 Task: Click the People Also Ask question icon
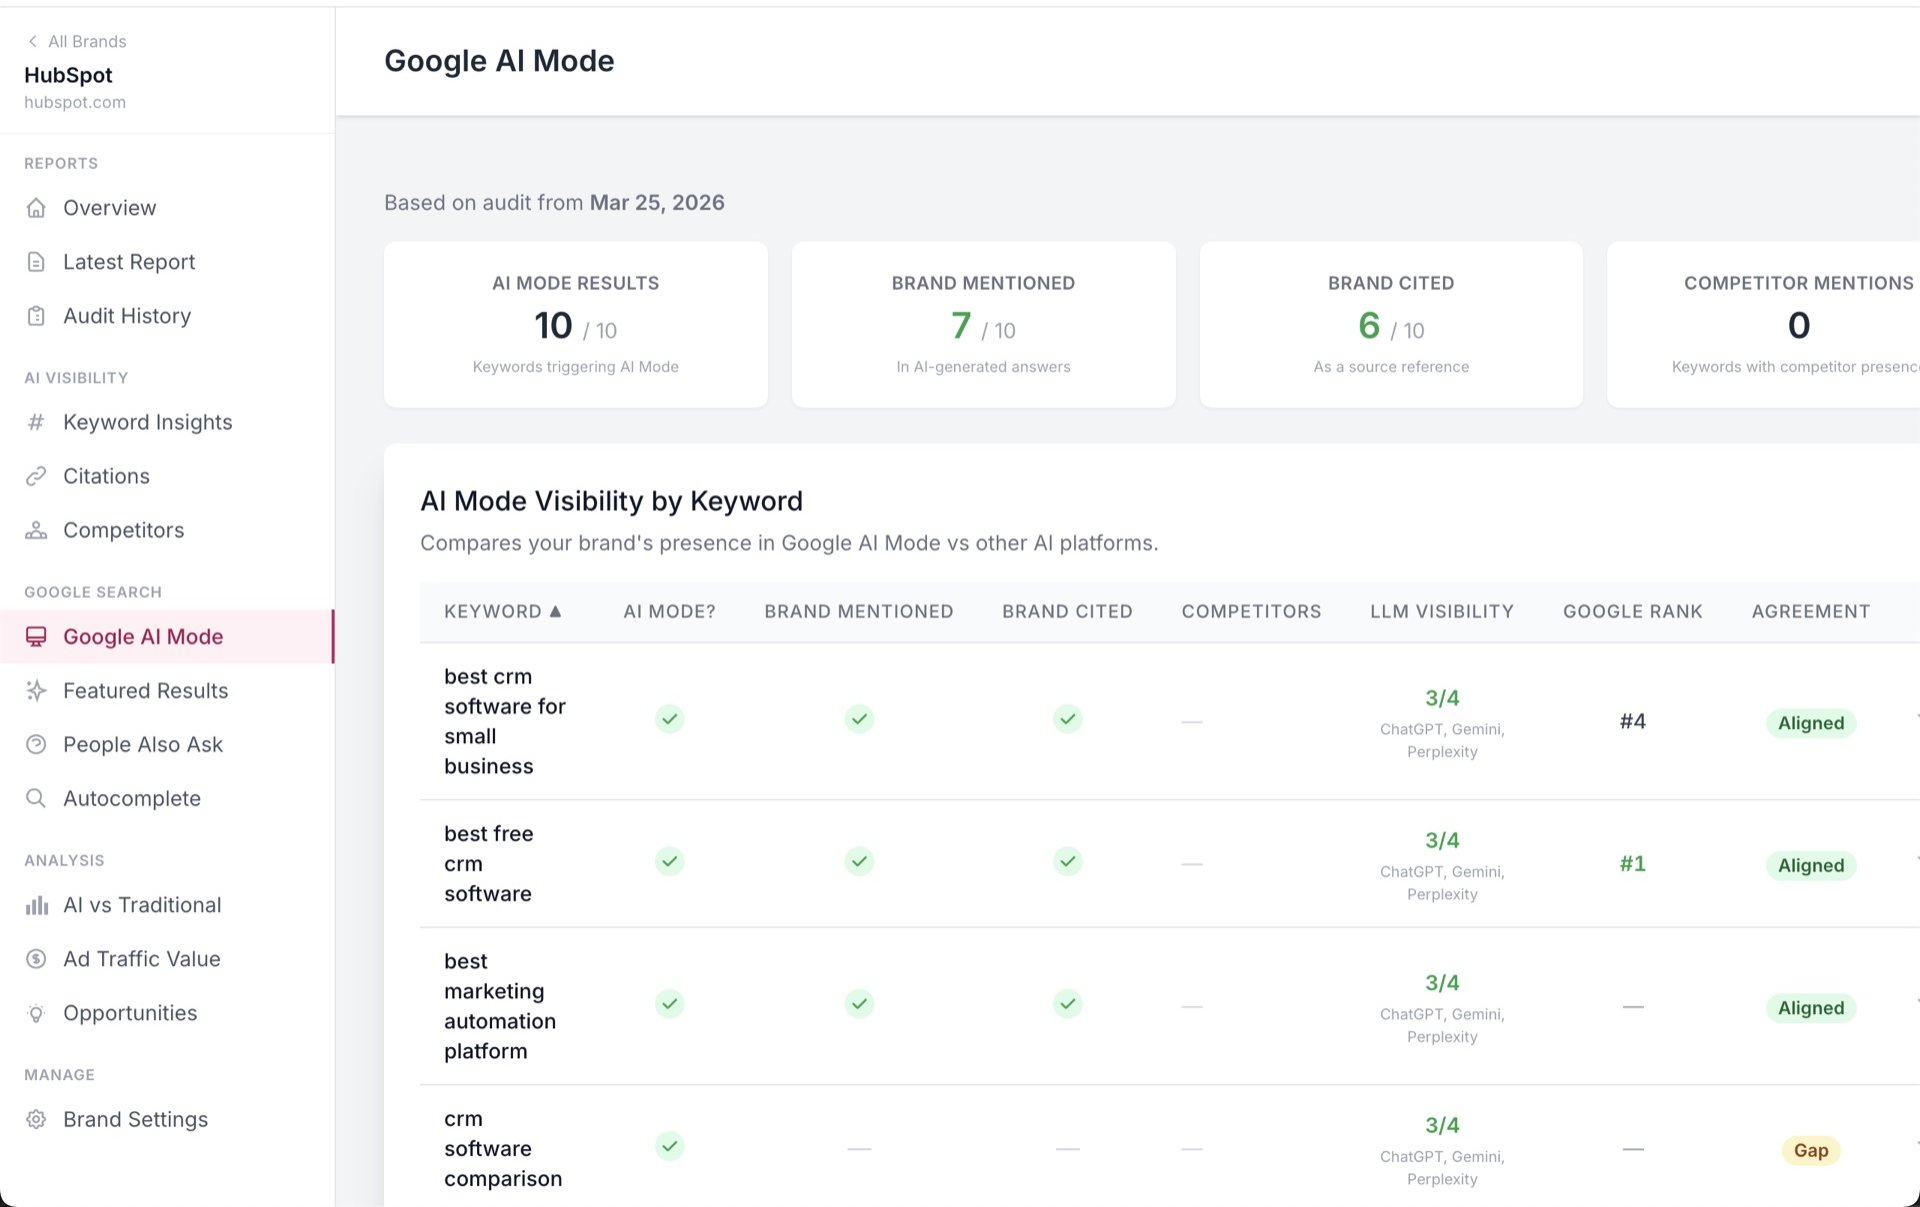(x=36, y=745)
